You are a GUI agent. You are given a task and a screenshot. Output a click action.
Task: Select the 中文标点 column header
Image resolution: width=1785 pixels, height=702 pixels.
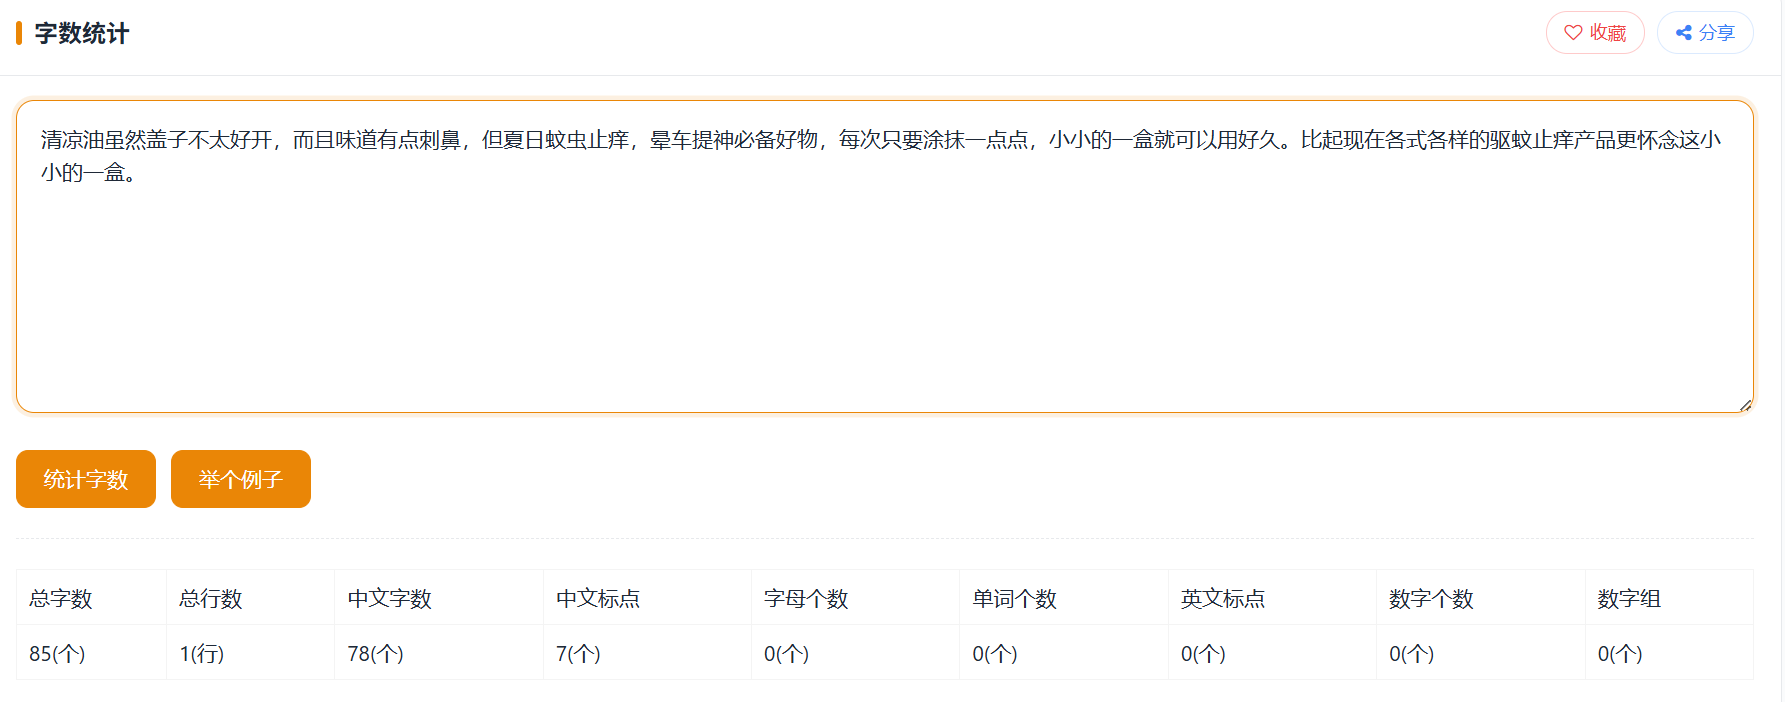click(x=648, y=598)
